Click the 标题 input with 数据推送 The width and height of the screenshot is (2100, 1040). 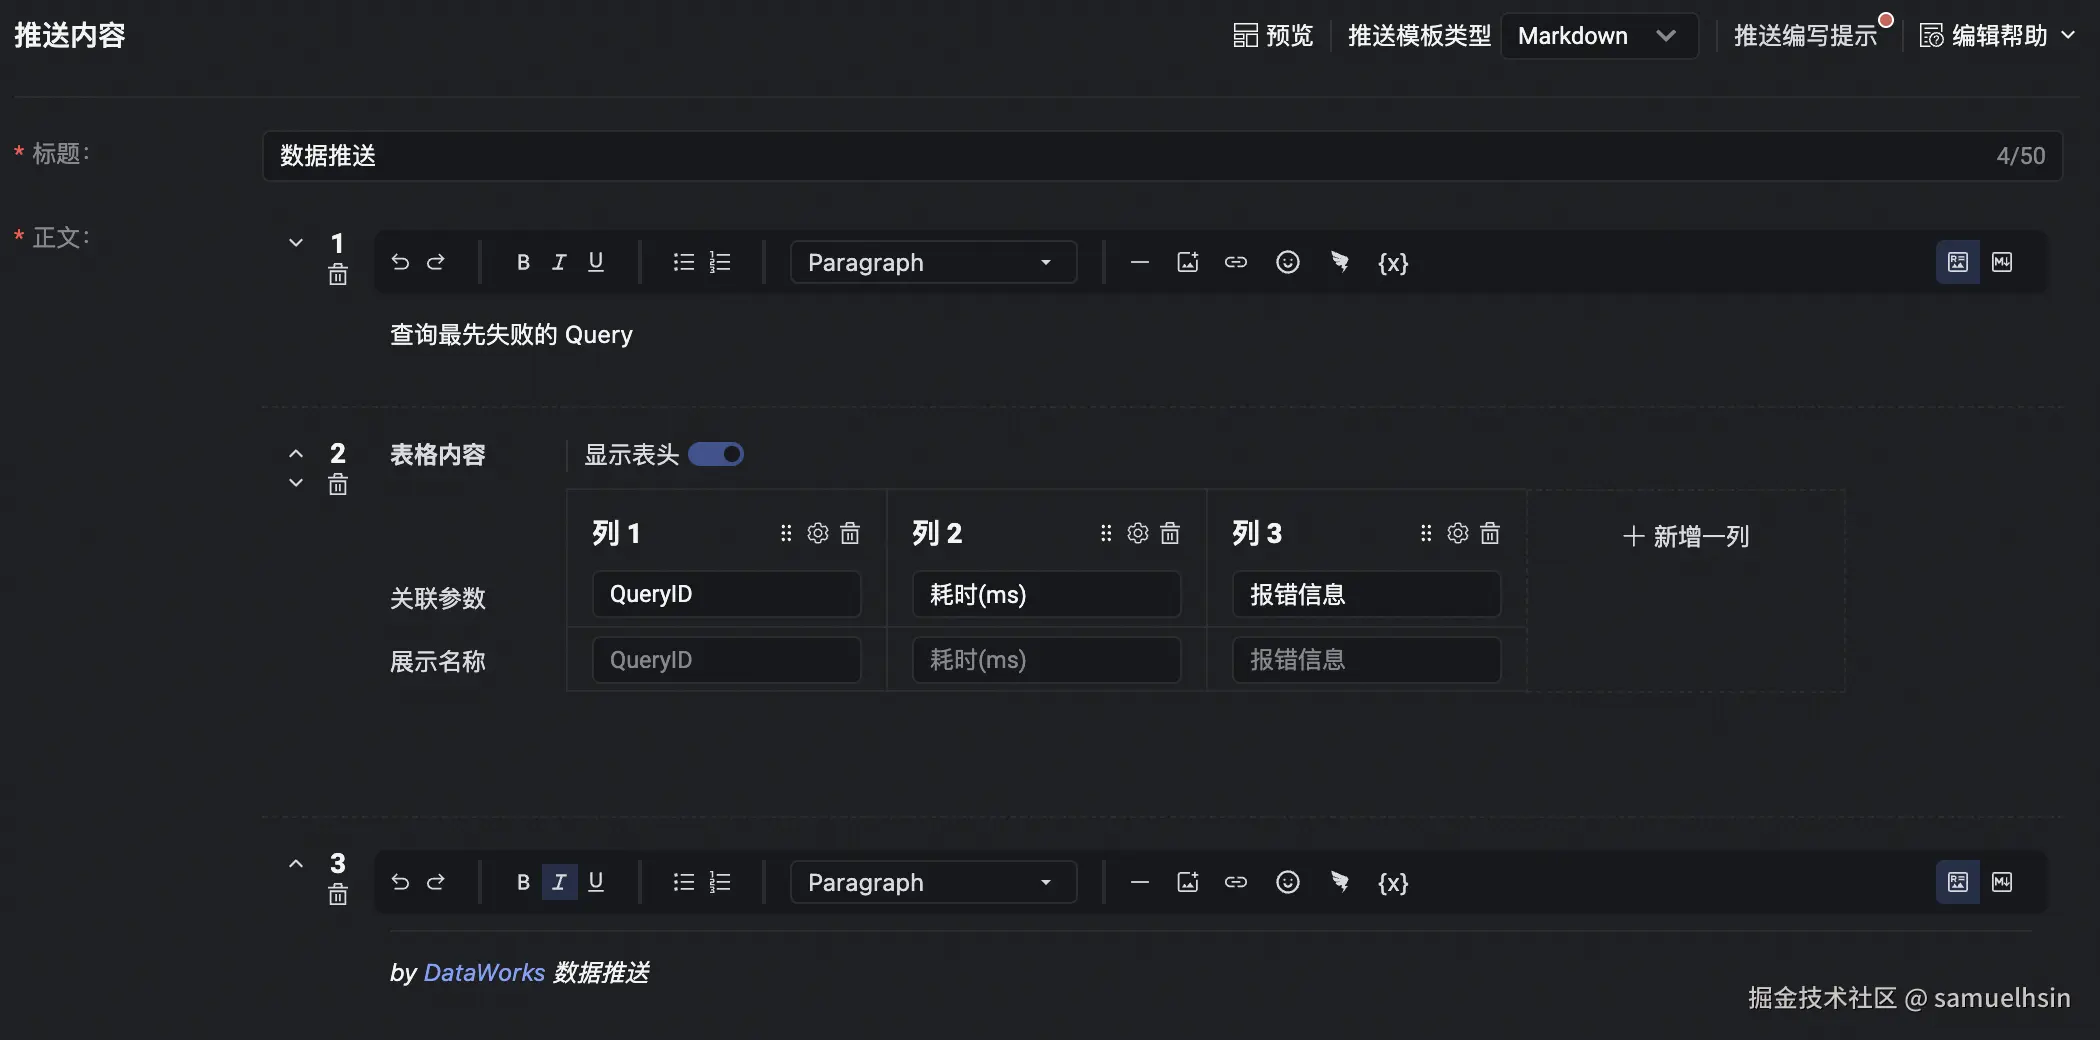point(1162,156)
